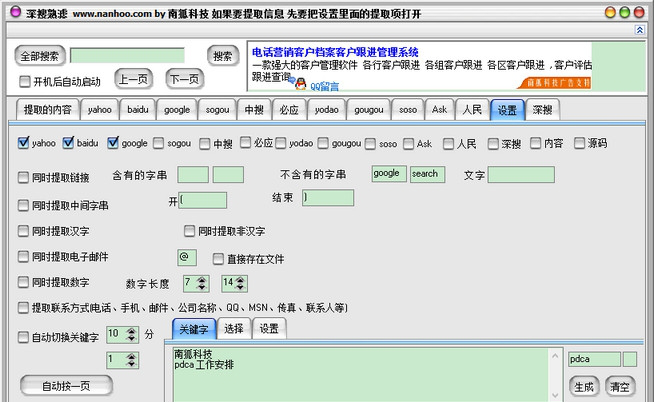Viewport: 654px width, 418px height.
Task: Click the 生成 button
Action: coord(584,387)
